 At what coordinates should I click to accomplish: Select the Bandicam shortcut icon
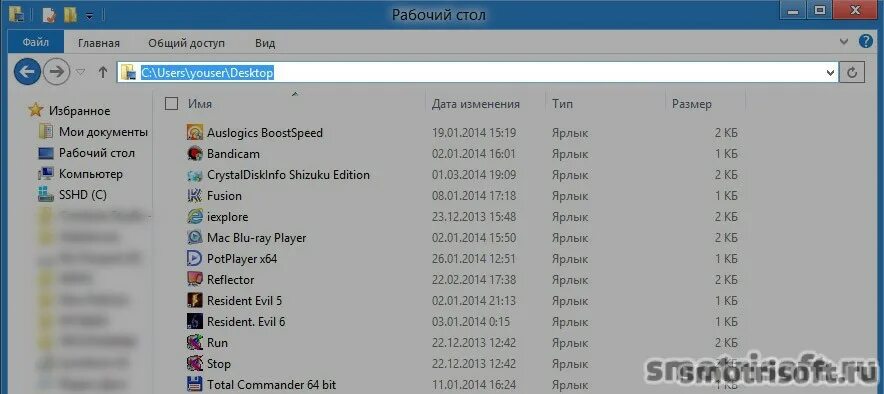point(195,154)
